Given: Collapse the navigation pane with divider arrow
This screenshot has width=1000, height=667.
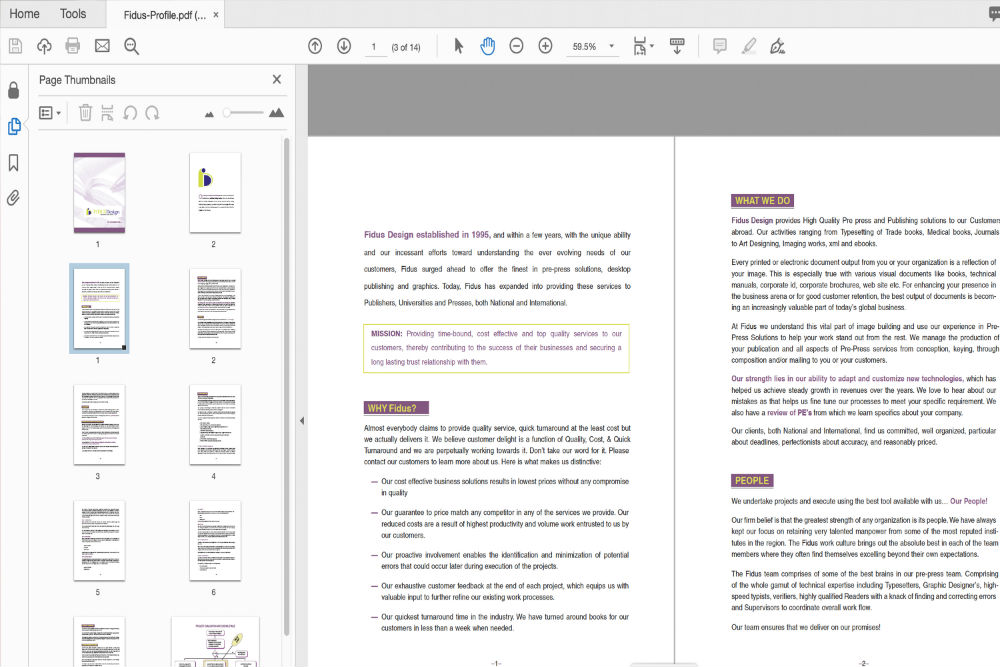Looking at the screenshot, I should pyautogui.click(x=301, y=421).
